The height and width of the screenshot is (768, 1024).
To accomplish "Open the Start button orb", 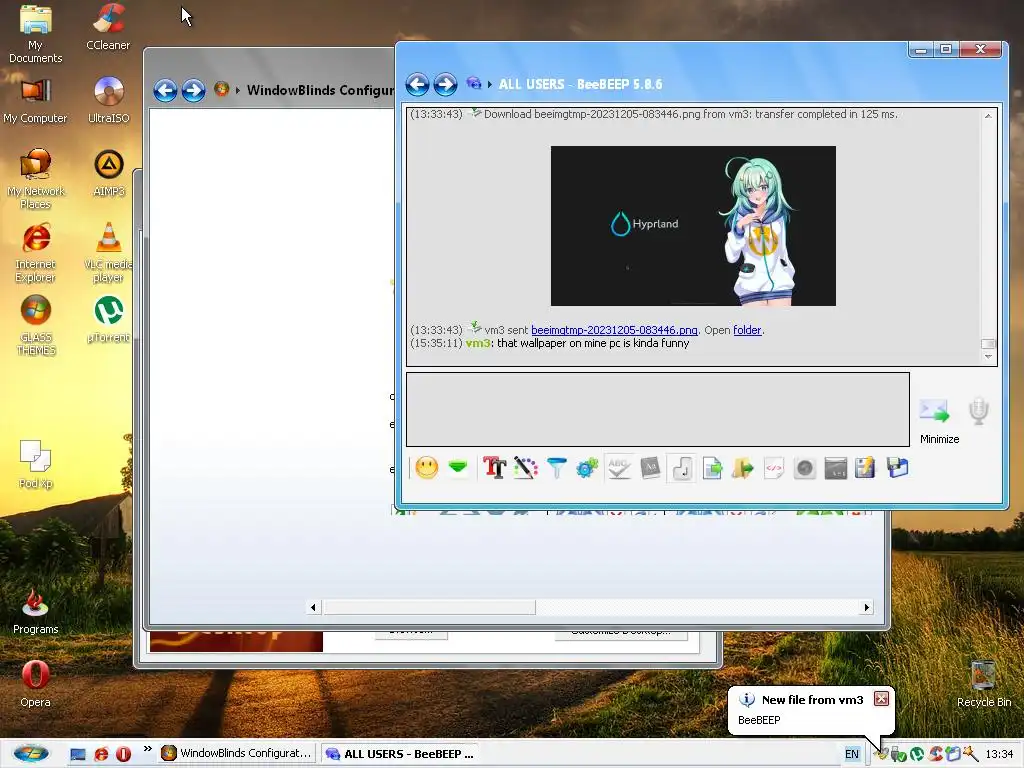I will click(x=31, y=754).
